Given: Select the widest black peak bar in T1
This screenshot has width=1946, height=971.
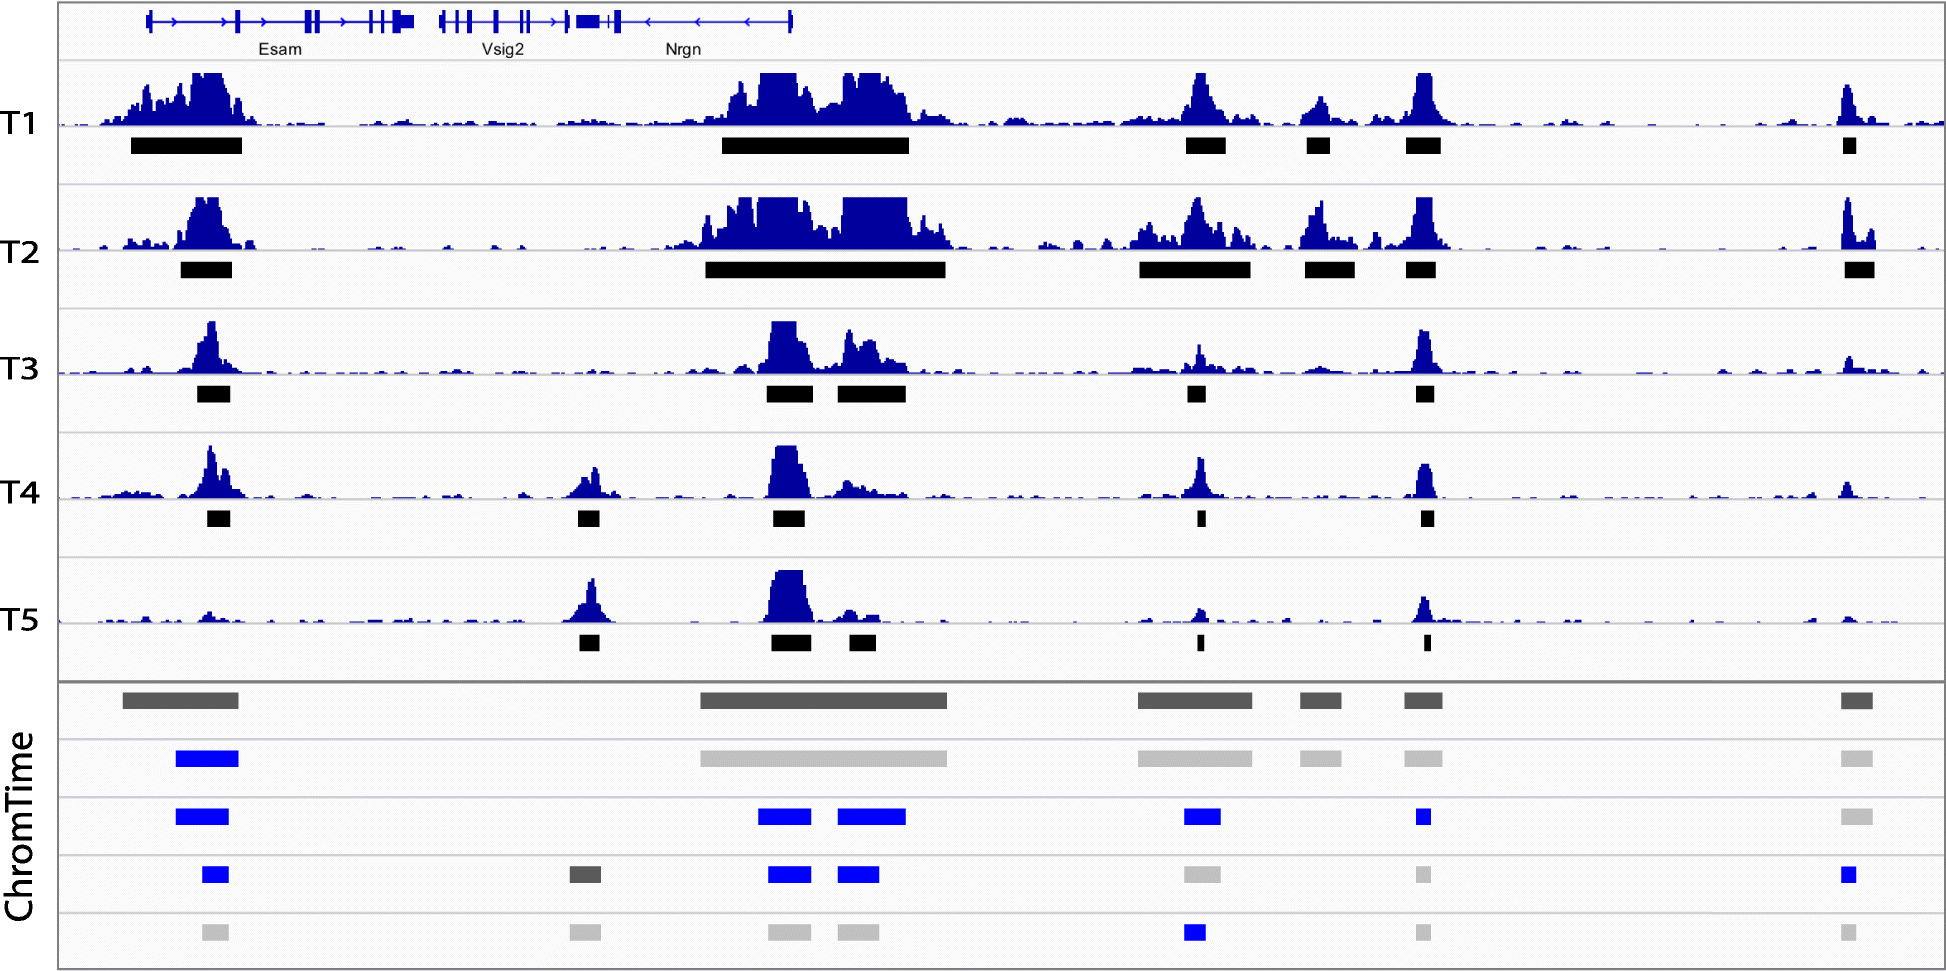Looking at the screenshot, I should click(815, 146).
